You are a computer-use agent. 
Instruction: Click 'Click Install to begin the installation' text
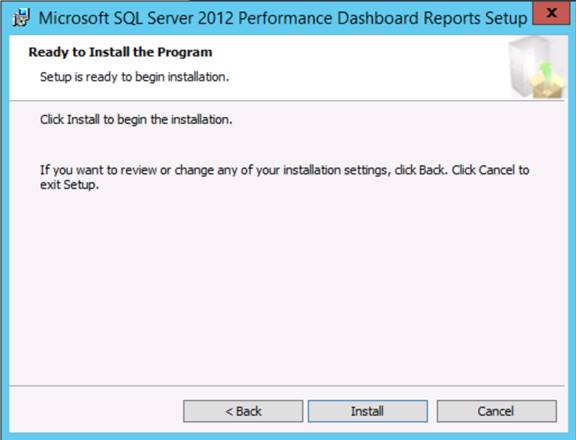tap(136, 119)
